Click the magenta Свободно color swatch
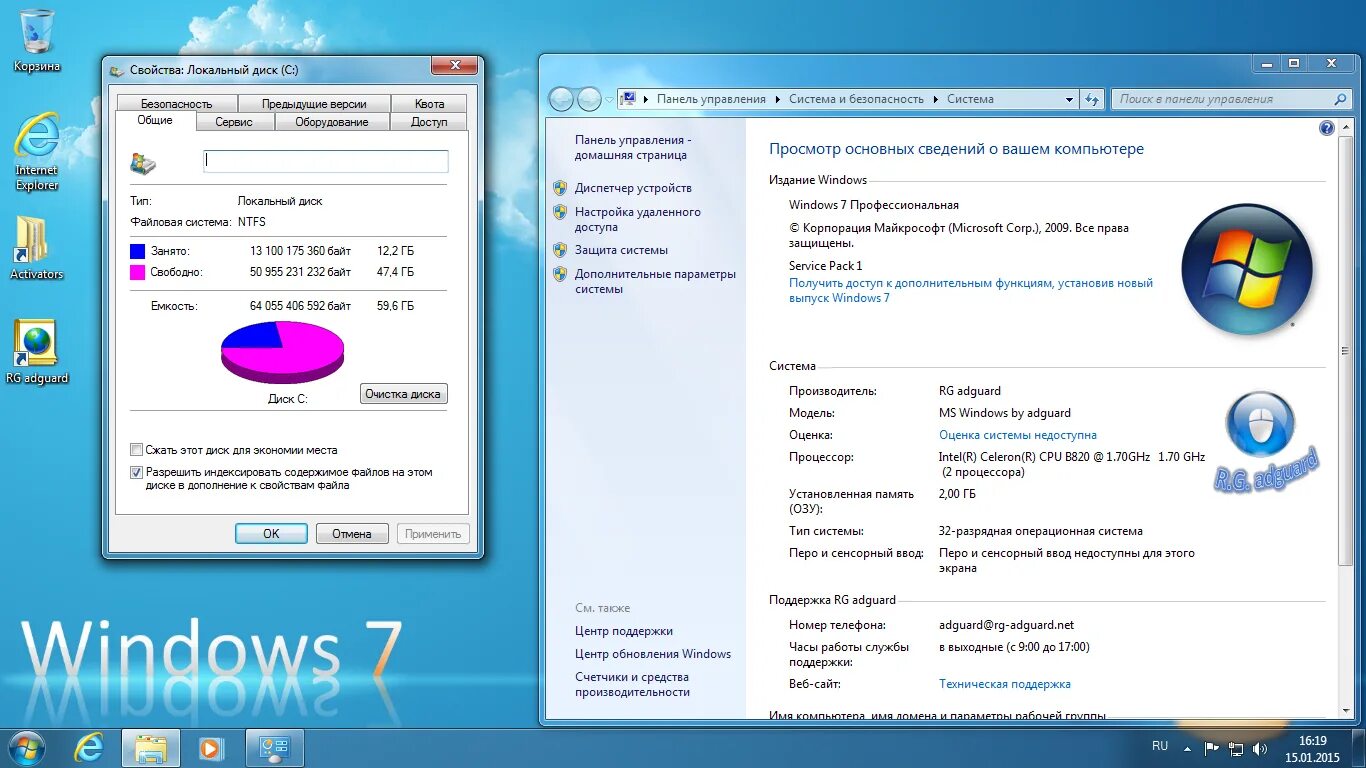The image size is (1366, 768). (x=138, y=272)
